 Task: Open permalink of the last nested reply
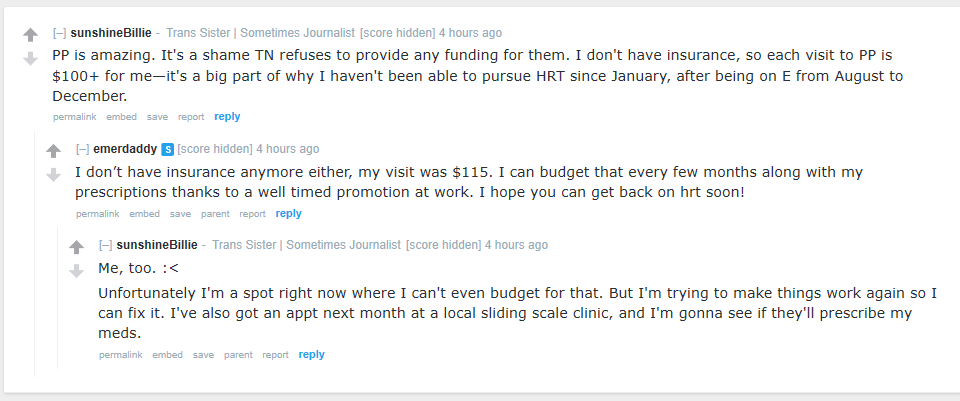(121, 355)
